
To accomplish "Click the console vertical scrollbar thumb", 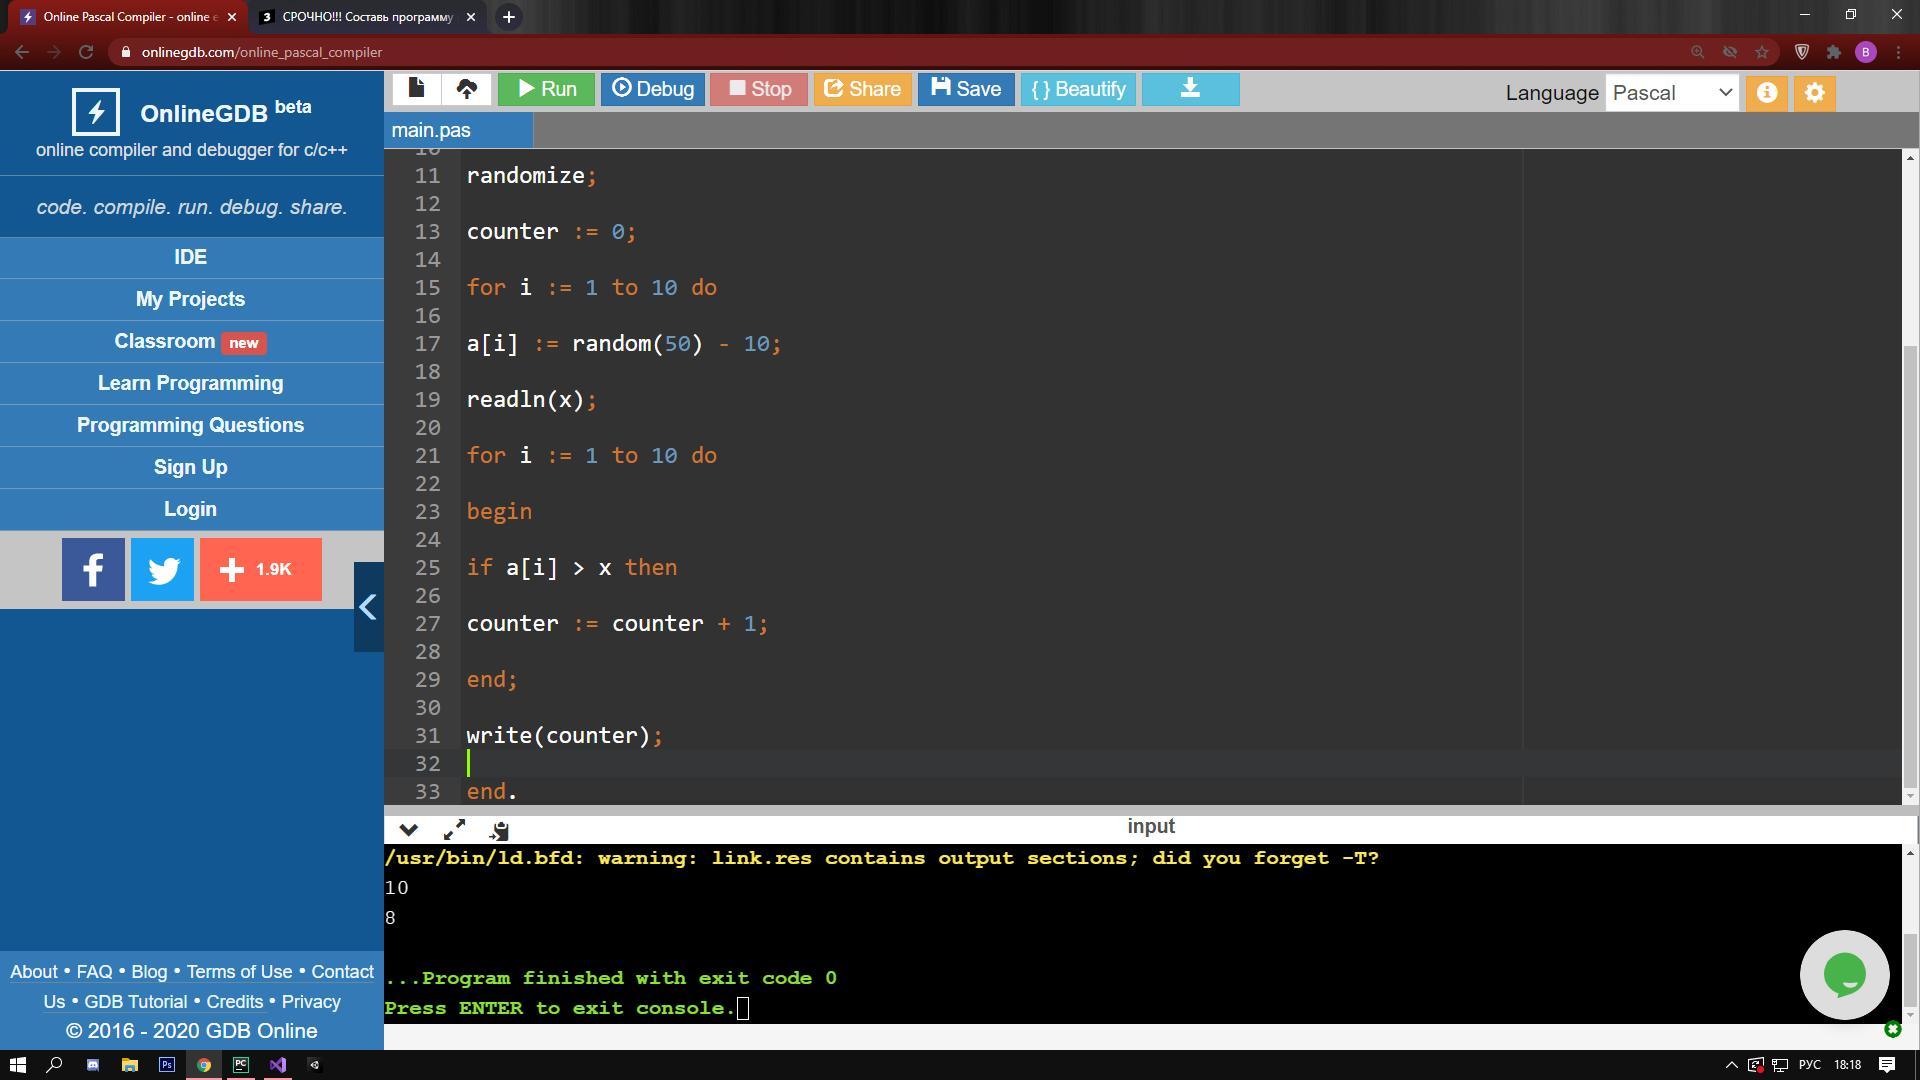I will [1910, 970].
